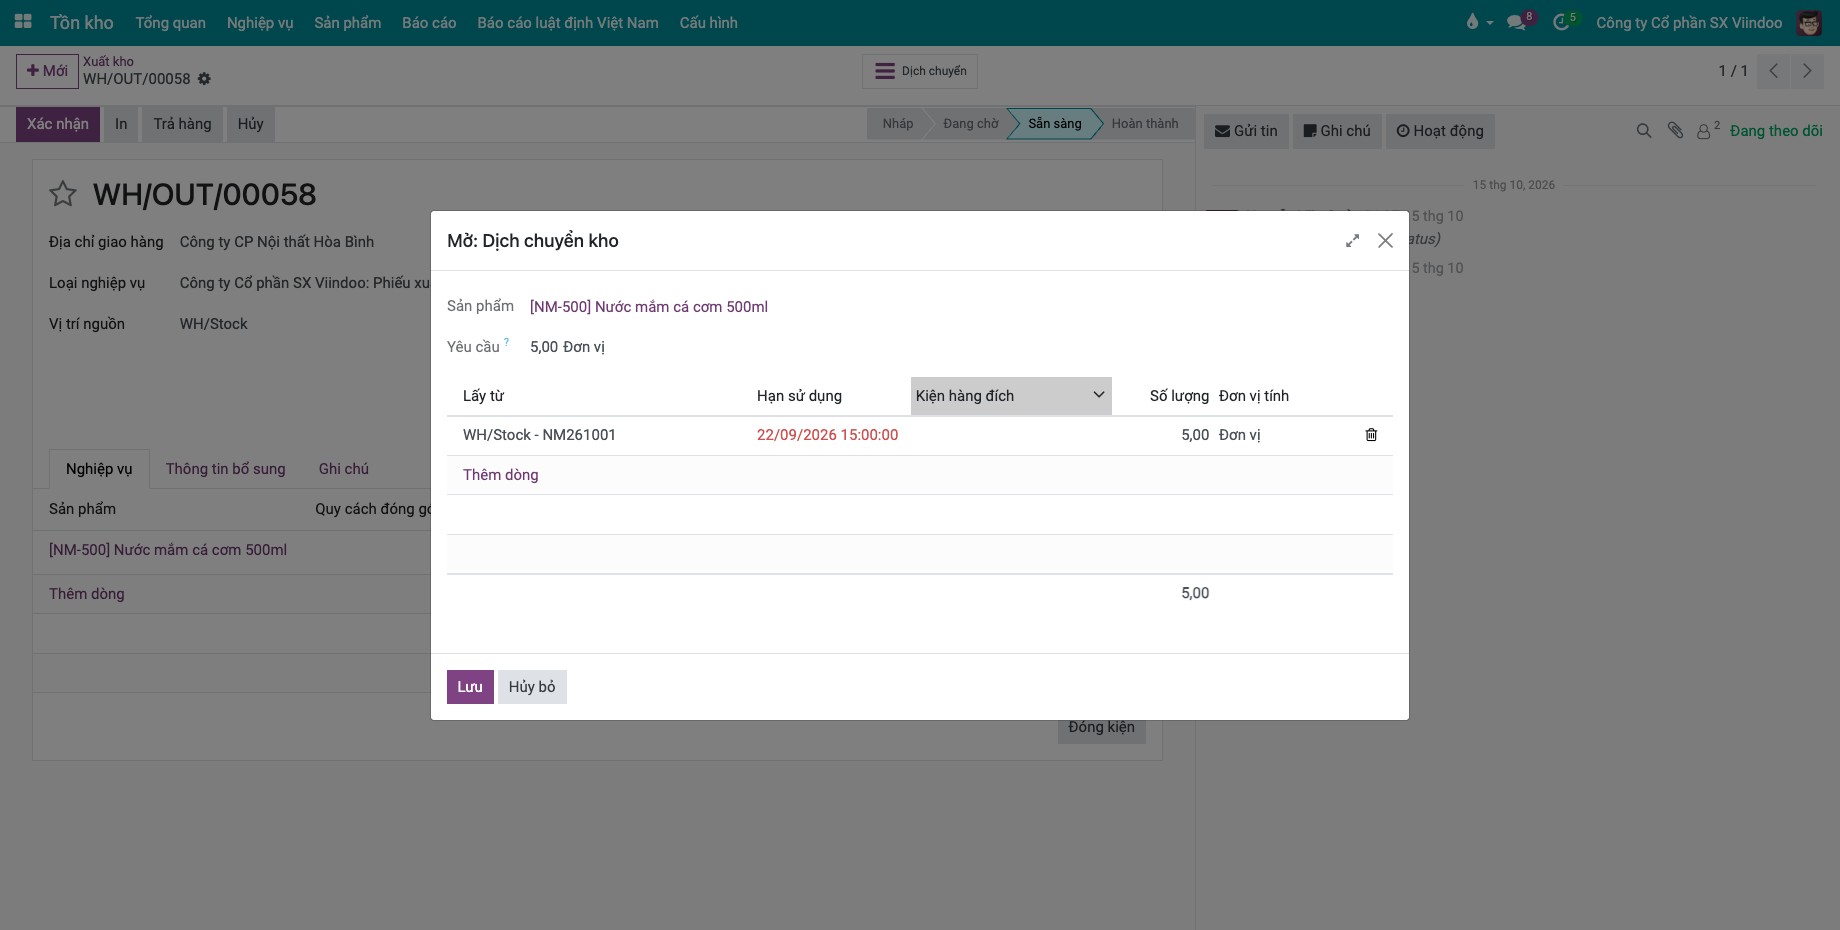Open the Tổng quan menu
1840x930 pixels.
coord(171,22)
